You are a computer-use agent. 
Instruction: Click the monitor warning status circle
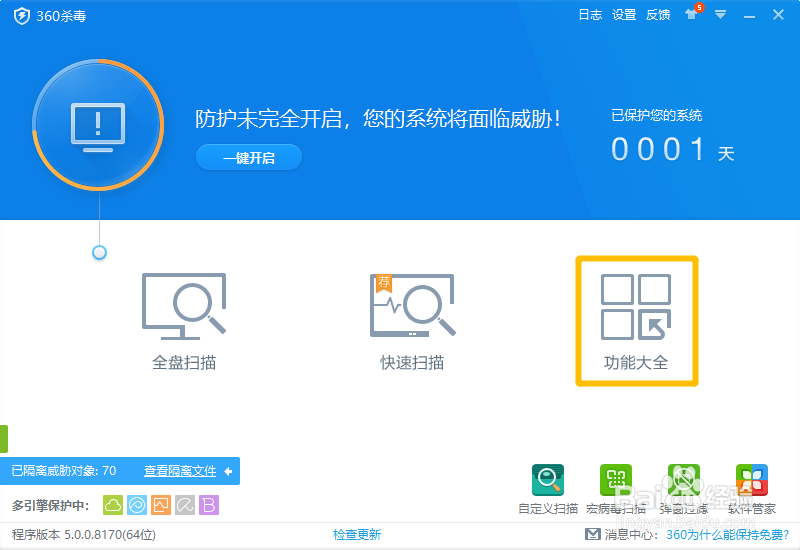[98, 125]
